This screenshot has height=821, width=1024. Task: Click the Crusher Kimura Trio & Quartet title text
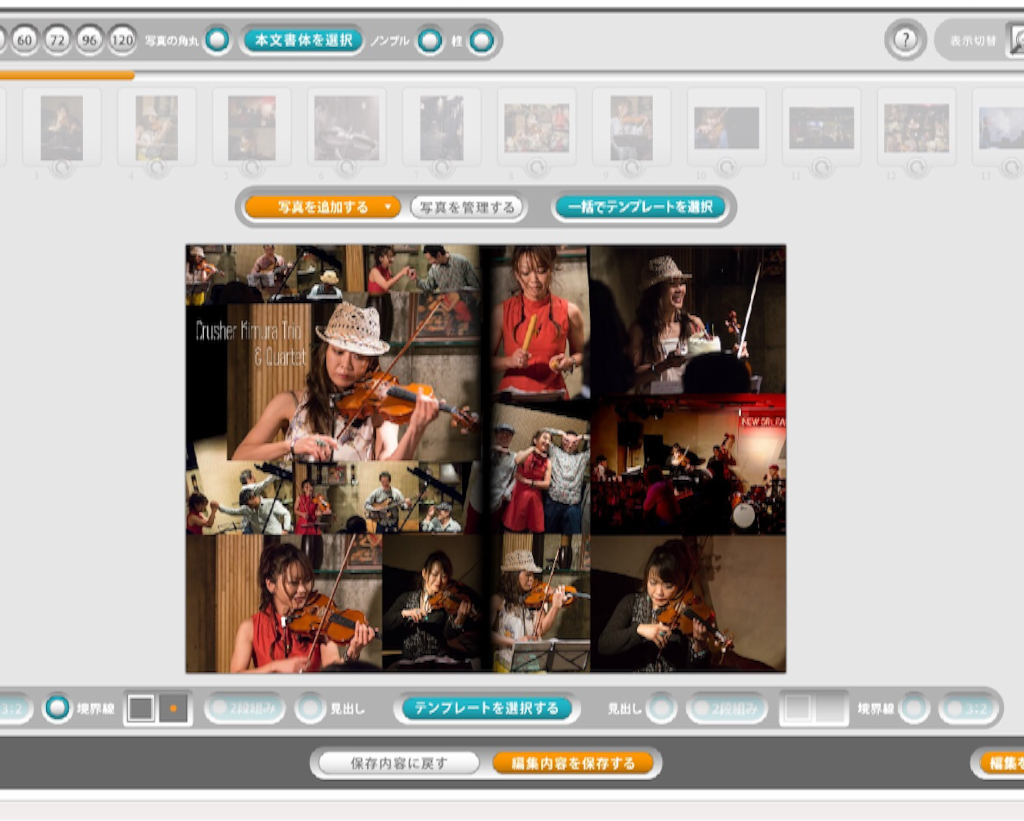point(251,344)
